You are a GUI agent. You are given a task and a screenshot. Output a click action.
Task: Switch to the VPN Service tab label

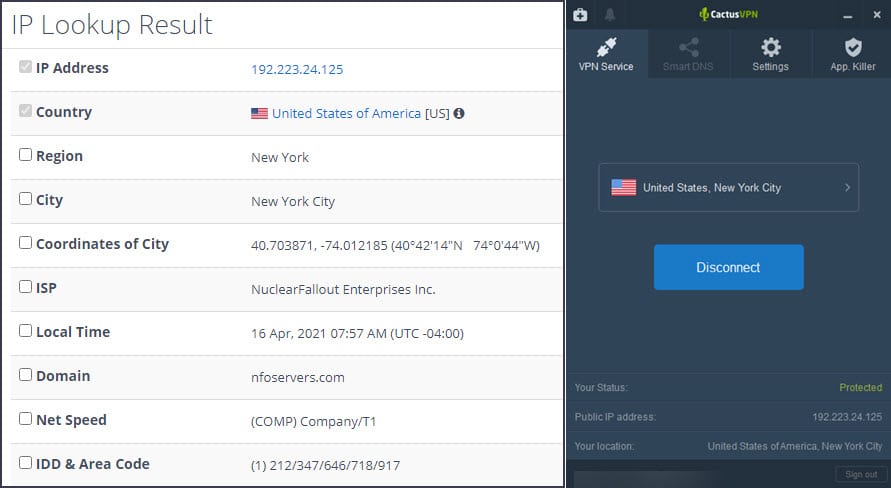pos(606,66)
